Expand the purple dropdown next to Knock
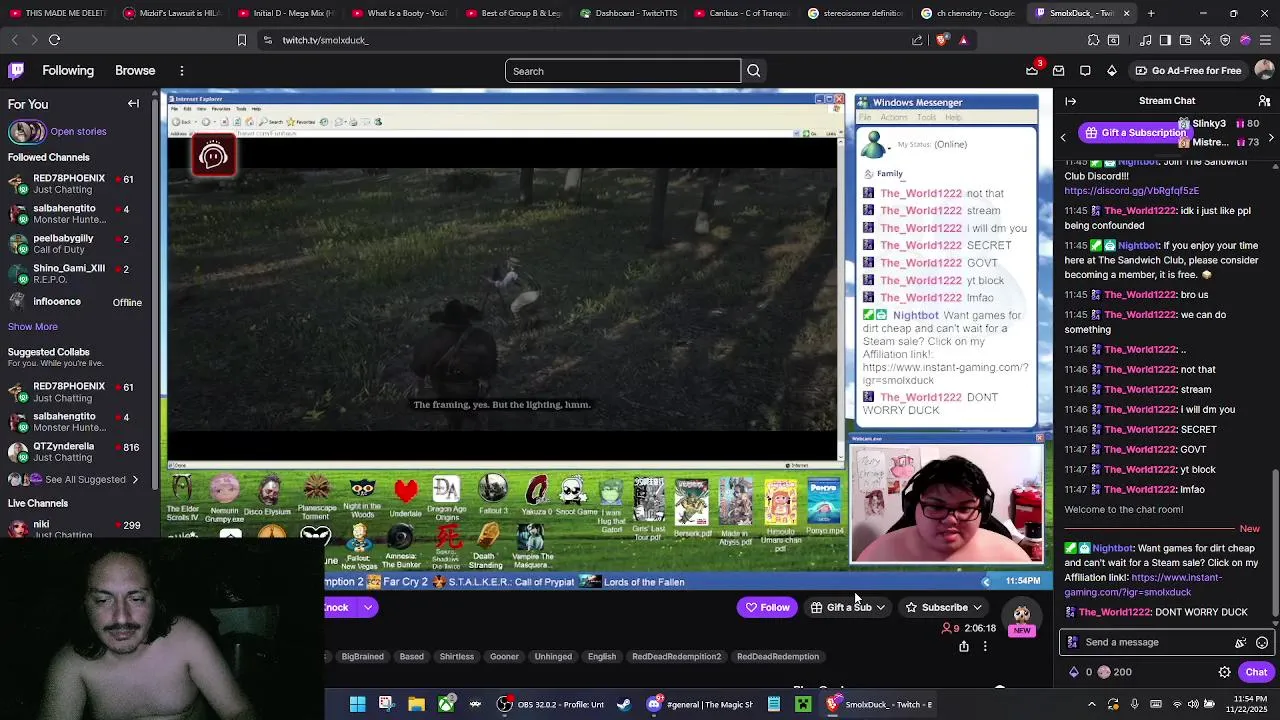 click(368, 607)
